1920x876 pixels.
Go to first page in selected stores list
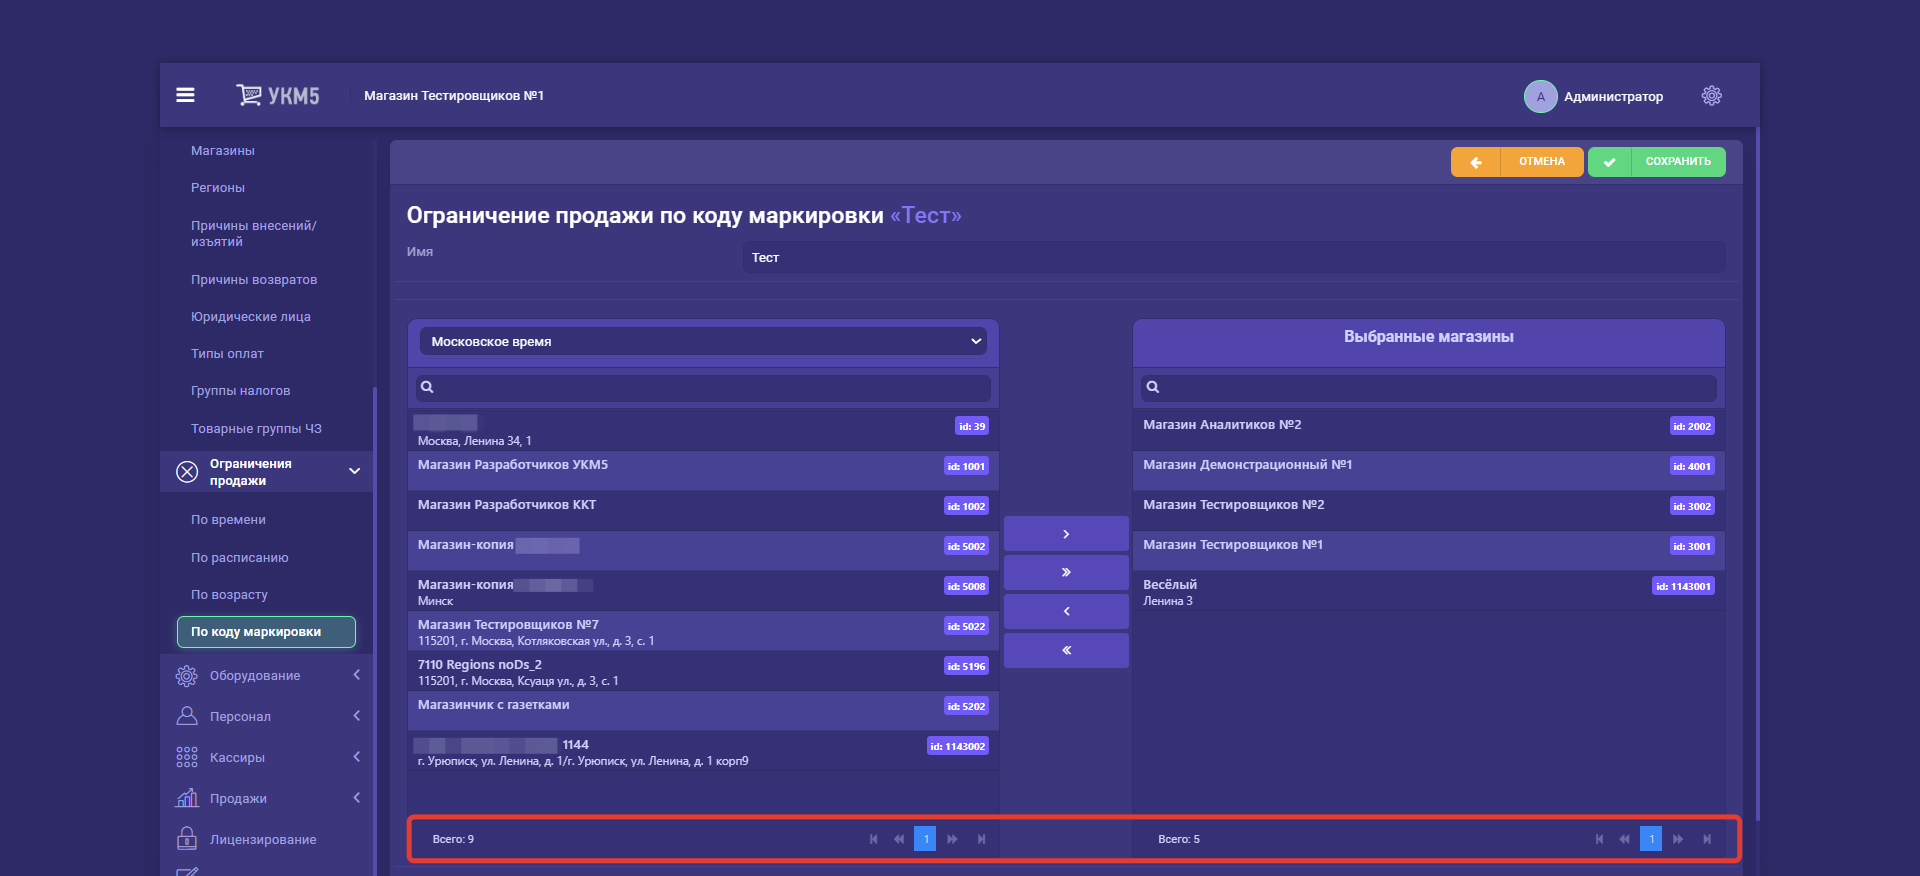pos(1599,839)
